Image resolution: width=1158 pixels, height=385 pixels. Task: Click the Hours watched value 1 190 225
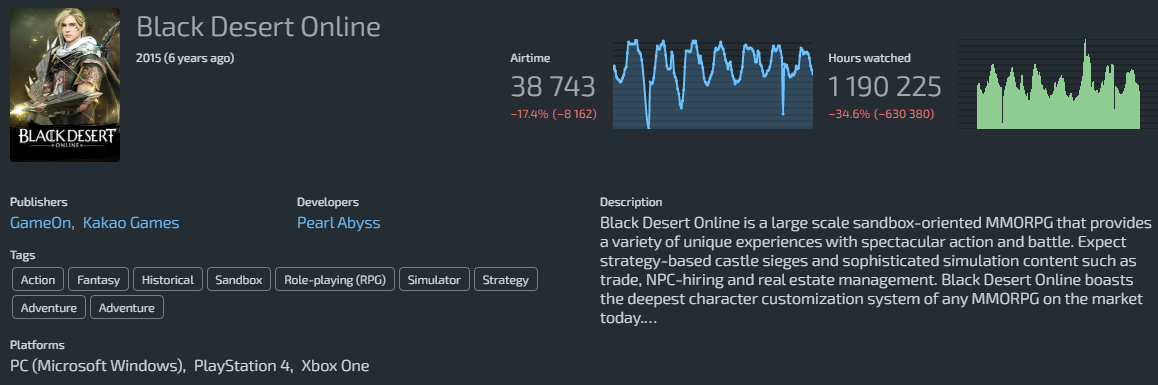[885, 87]
